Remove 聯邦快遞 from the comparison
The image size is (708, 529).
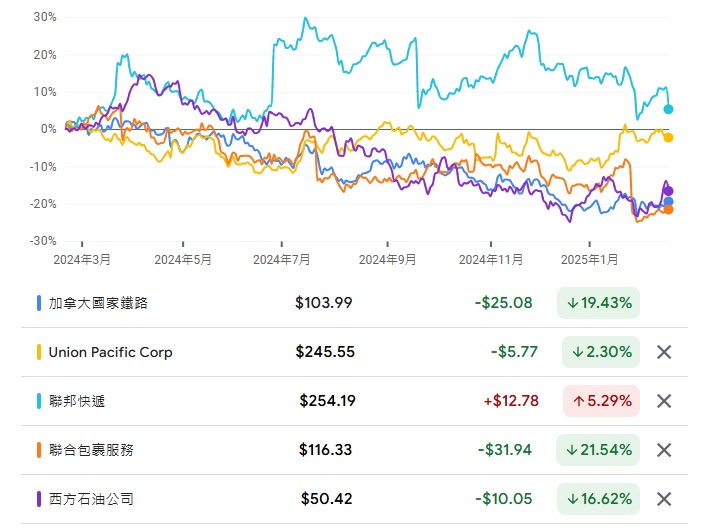[664, 401]
